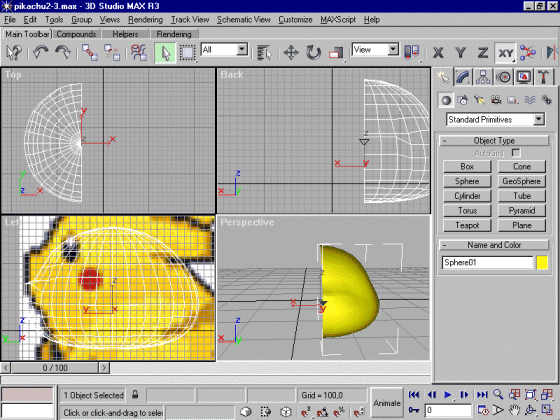Viewport: 560px width, 420px height.
Task: Undo the last action with the Undo arrow
Action: (40, 52)
